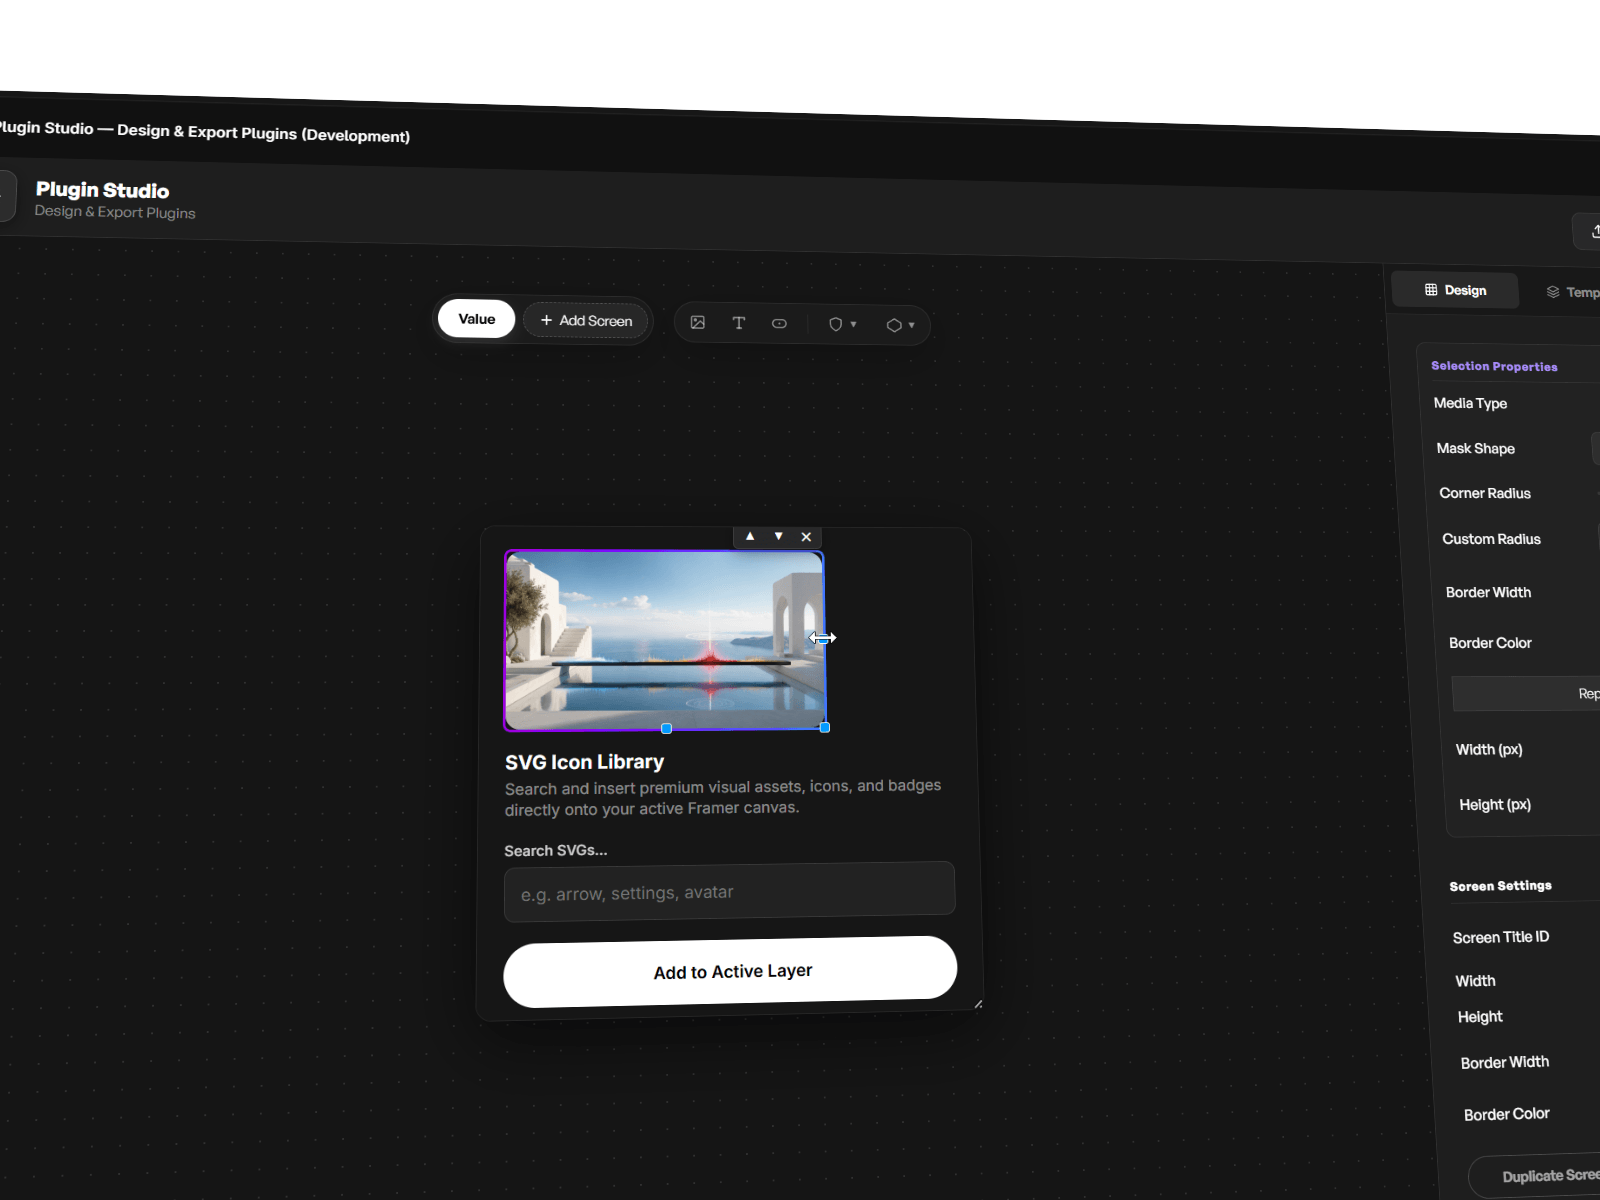The width and height of the screenshot is (1600, 1200).
Task: Click the export upload icon in header
Action: pos(1593,231)
